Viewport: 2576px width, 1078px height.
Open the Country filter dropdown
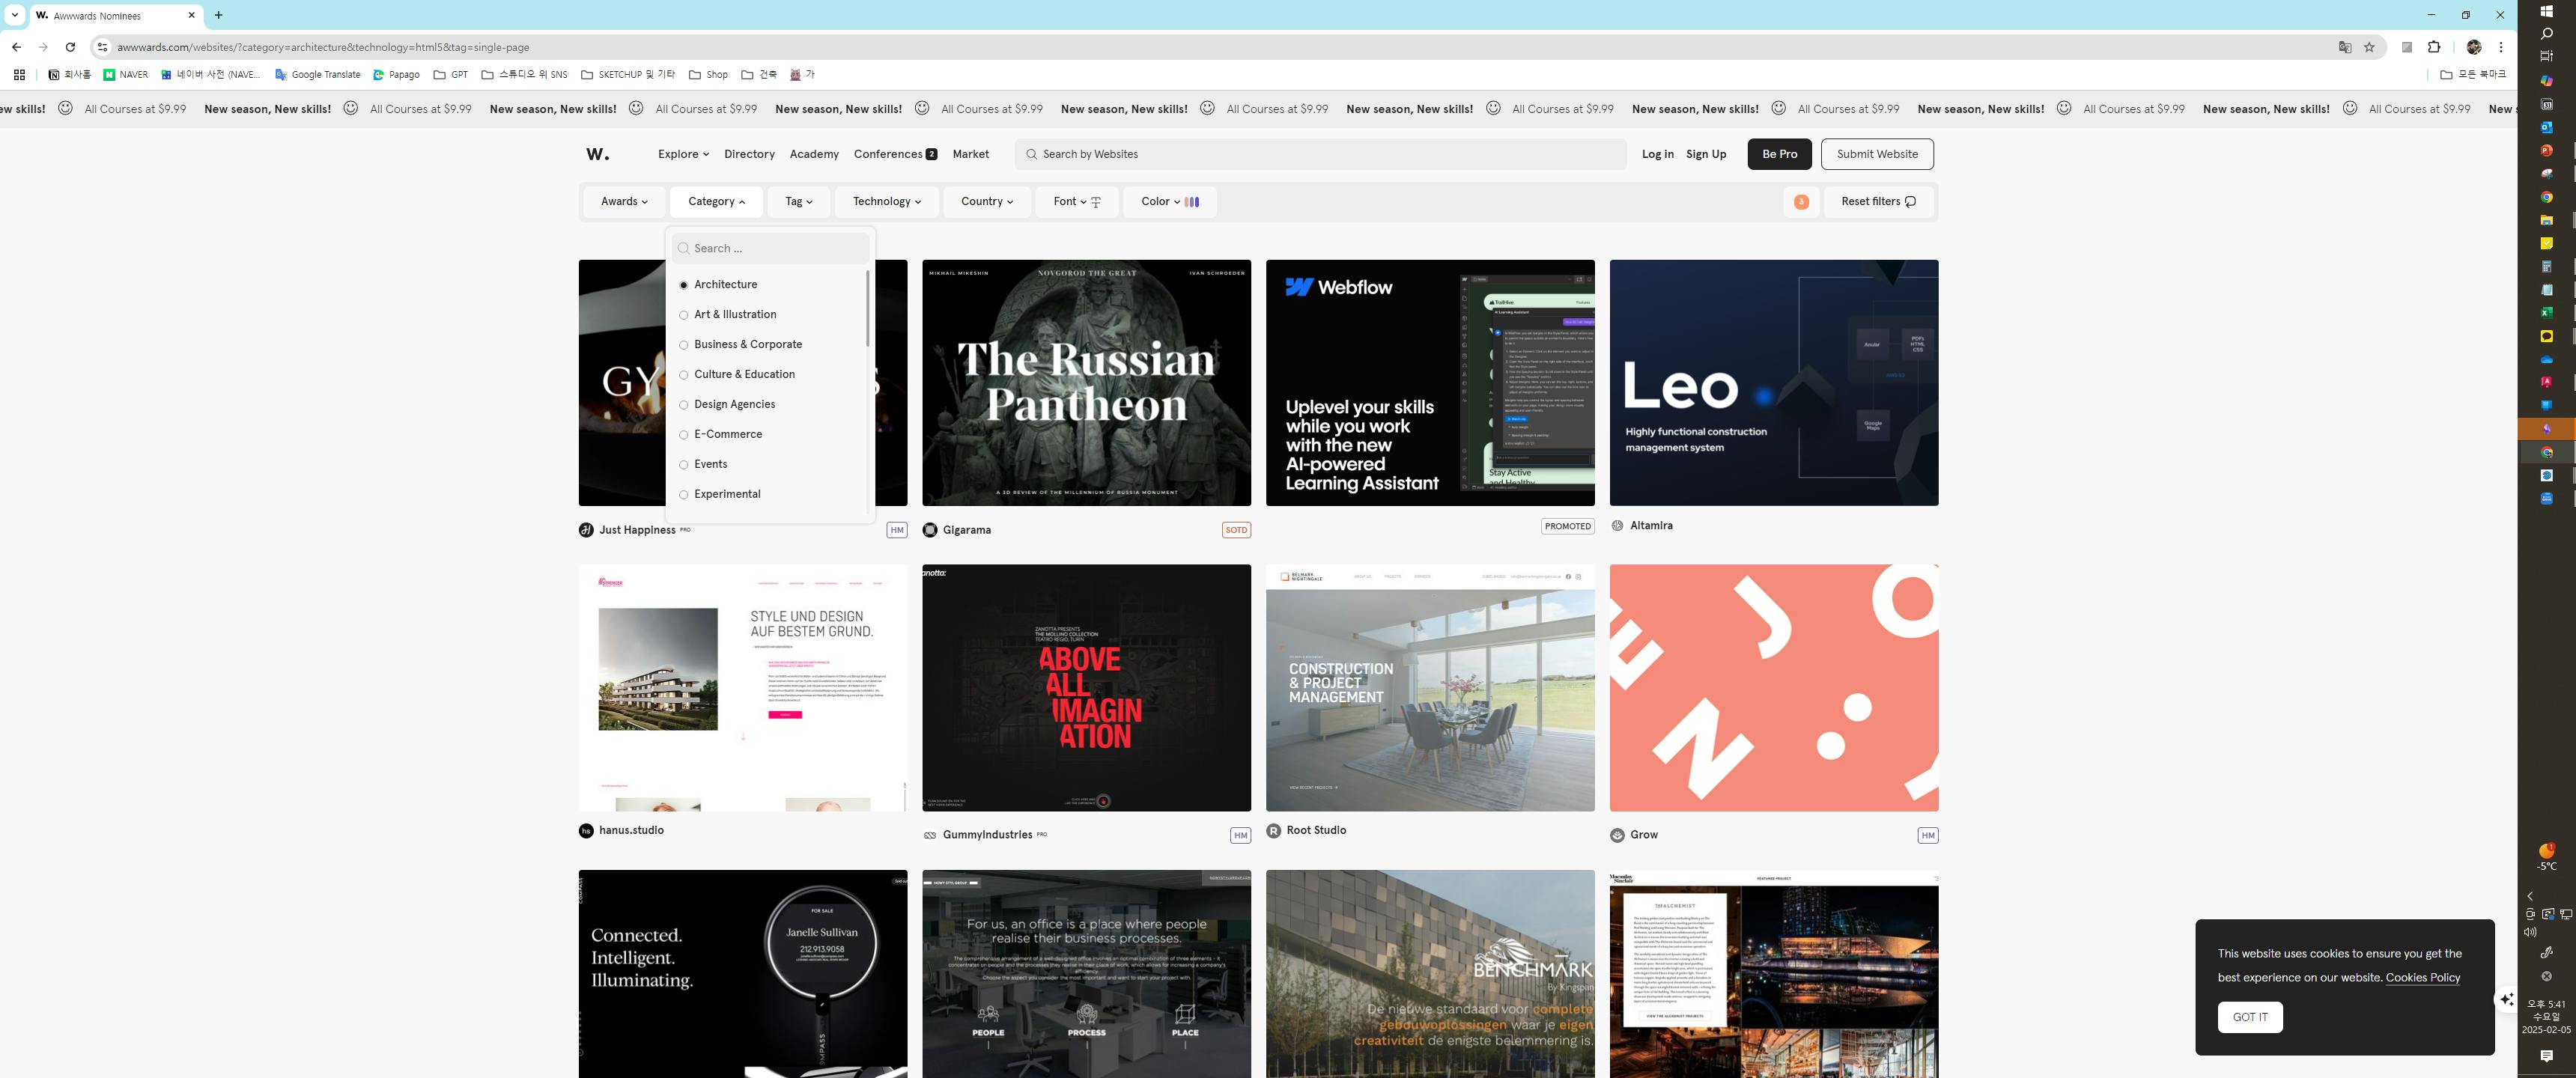(986, 202)
